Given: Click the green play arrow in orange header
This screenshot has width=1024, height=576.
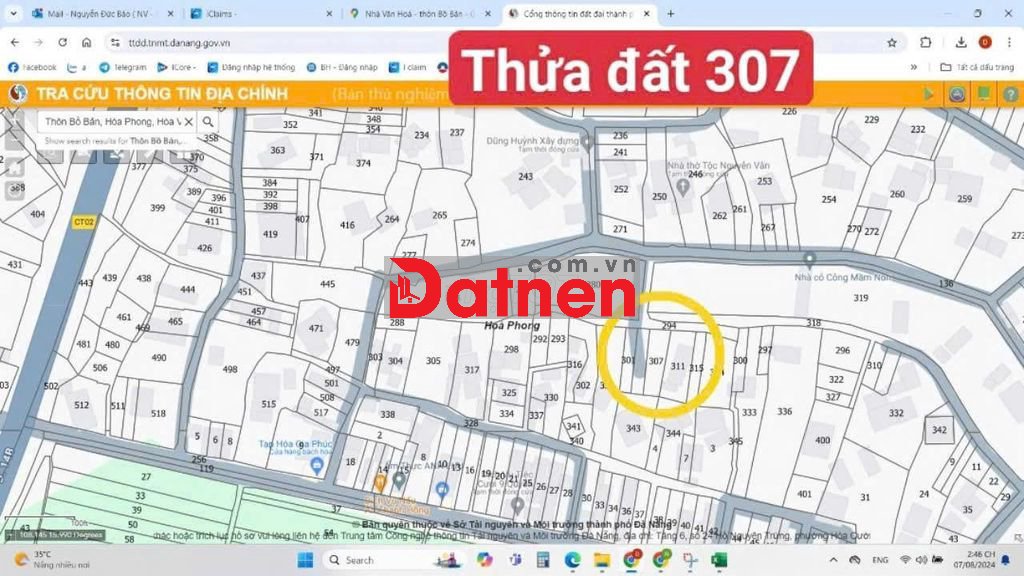Looking at the screenshot, I should (x=930, y=94).
